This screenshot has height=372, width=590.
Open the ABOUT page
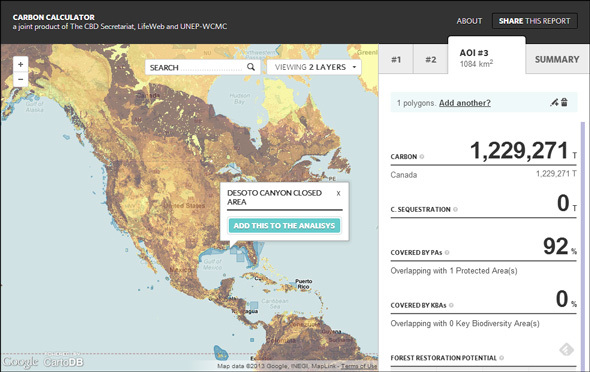[x=469, y=21]
